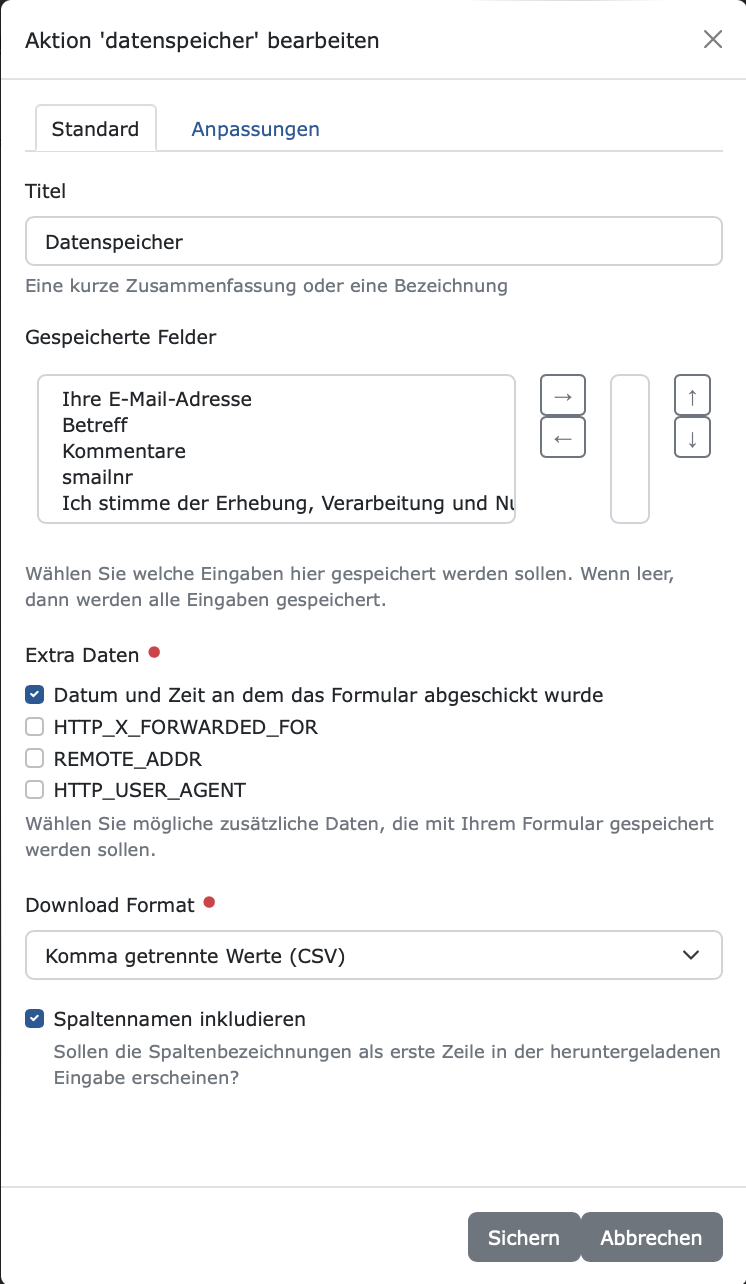Select the Standard tab
Viewport: 746px width, 1284px height.
[95, 129]
